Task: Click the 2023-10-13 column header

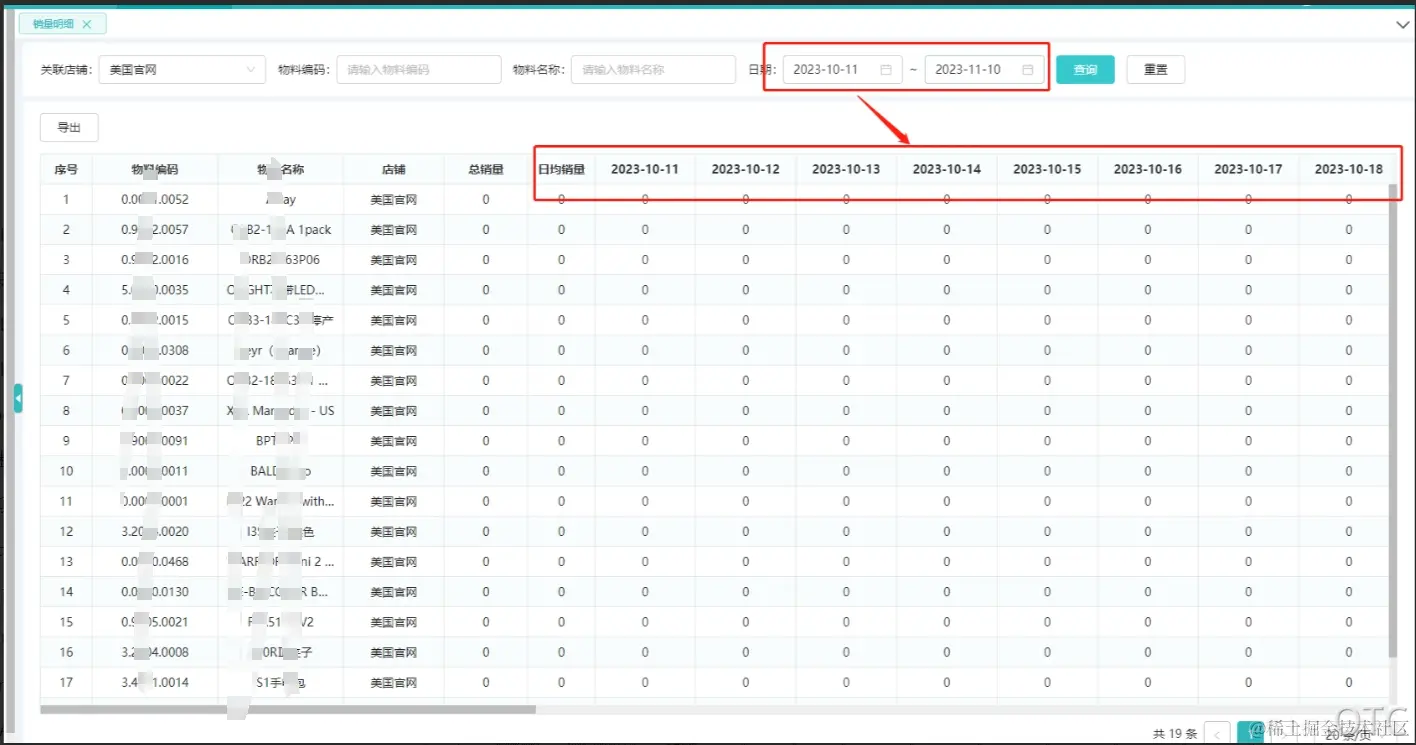Action: point(846,170)
